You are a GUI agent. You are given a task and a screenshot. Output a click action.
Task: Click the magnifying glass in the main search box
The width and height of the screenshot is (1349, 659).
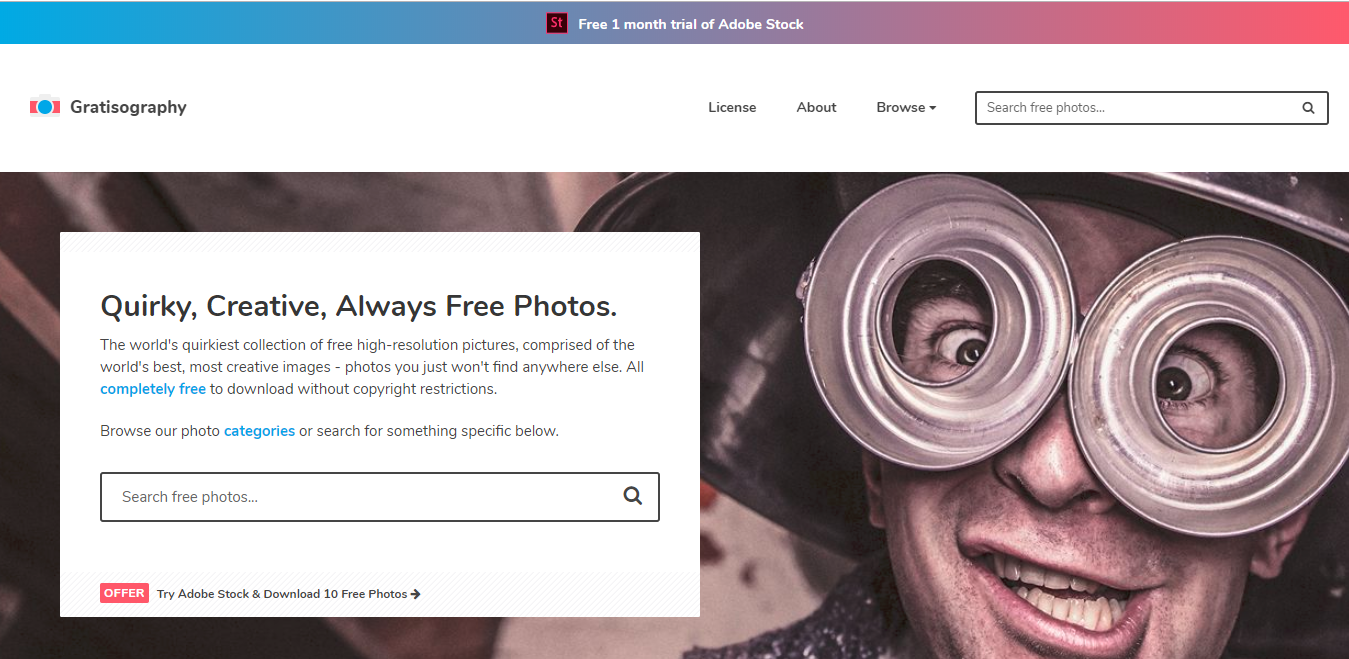[633, 496]
